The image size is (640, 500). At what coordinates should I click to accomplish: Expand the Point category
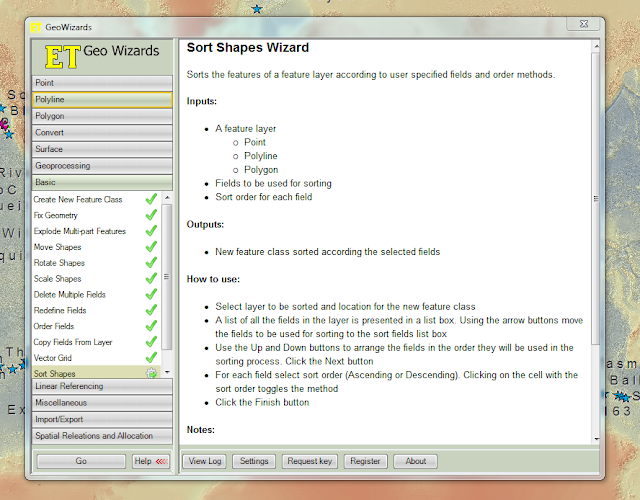point(102,83)
